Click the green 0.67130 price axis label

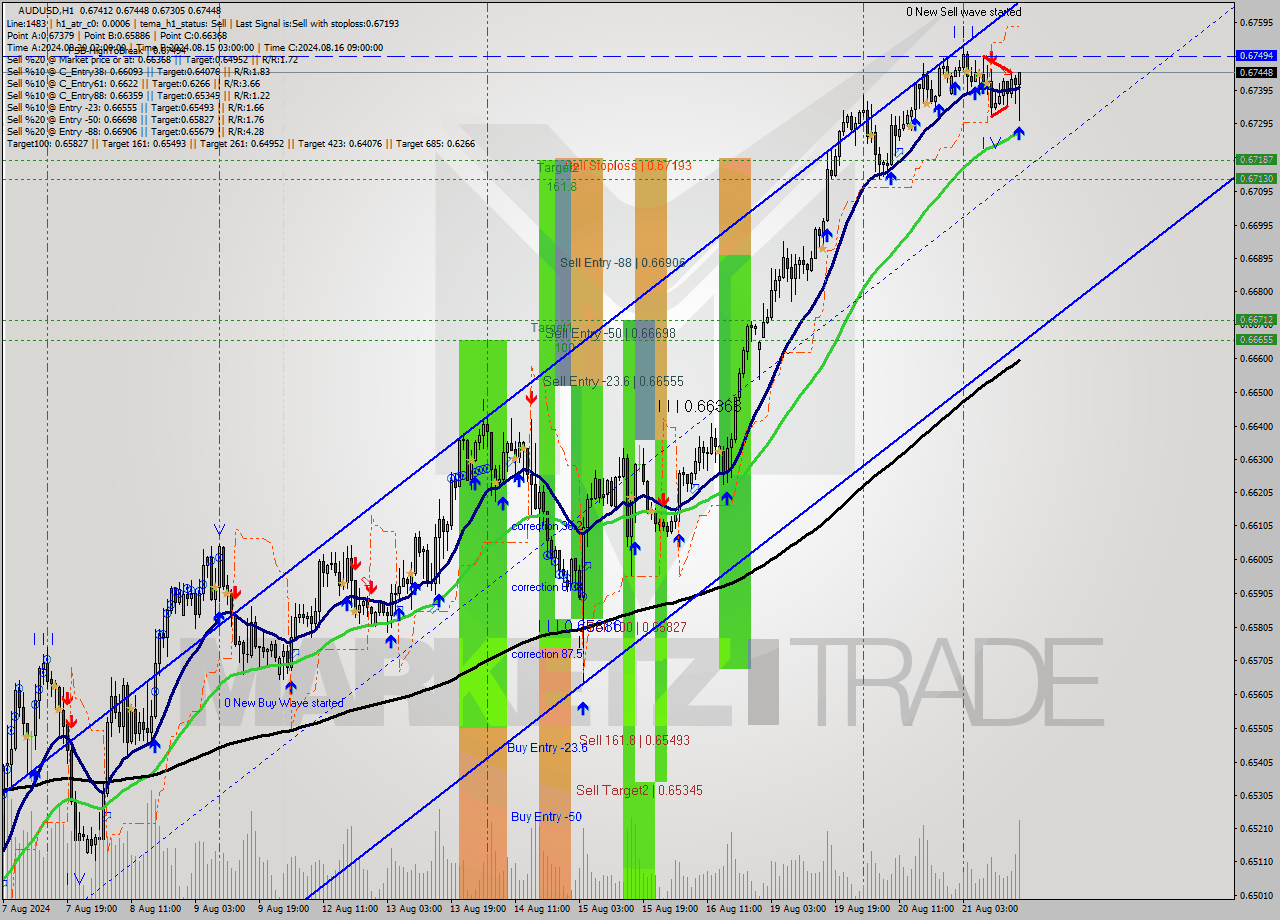click(x=1256, y=178)
